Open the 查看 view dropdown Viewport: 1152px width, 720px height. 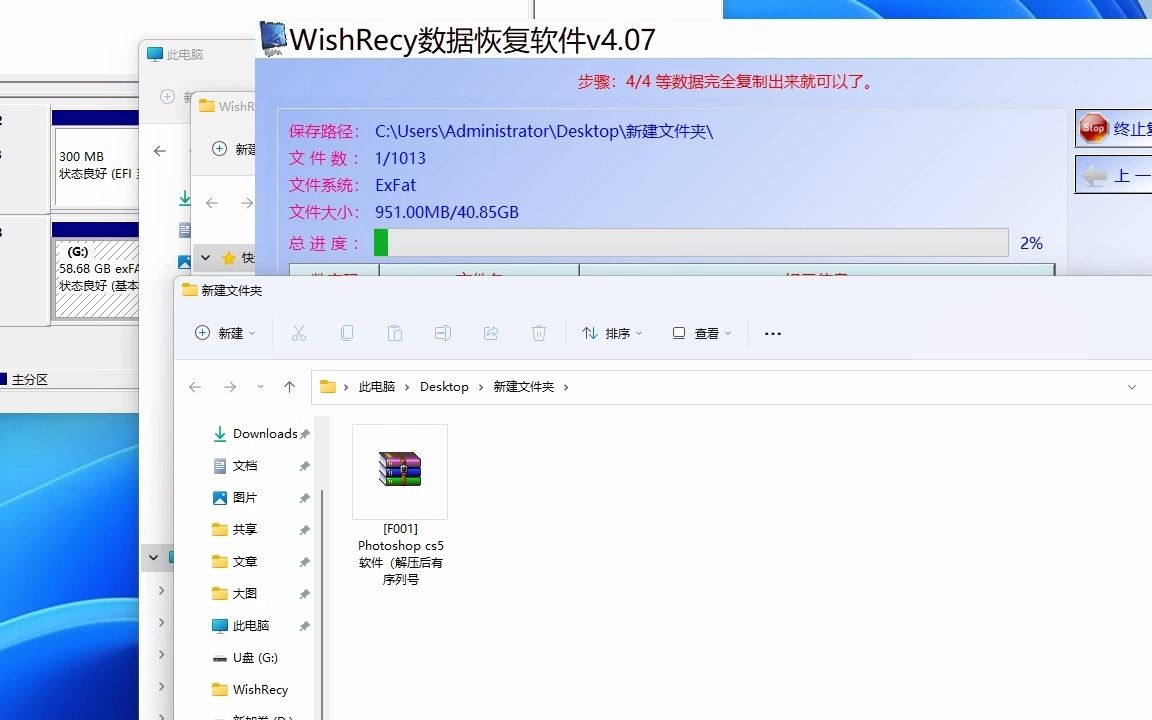[x=701, y=333]
